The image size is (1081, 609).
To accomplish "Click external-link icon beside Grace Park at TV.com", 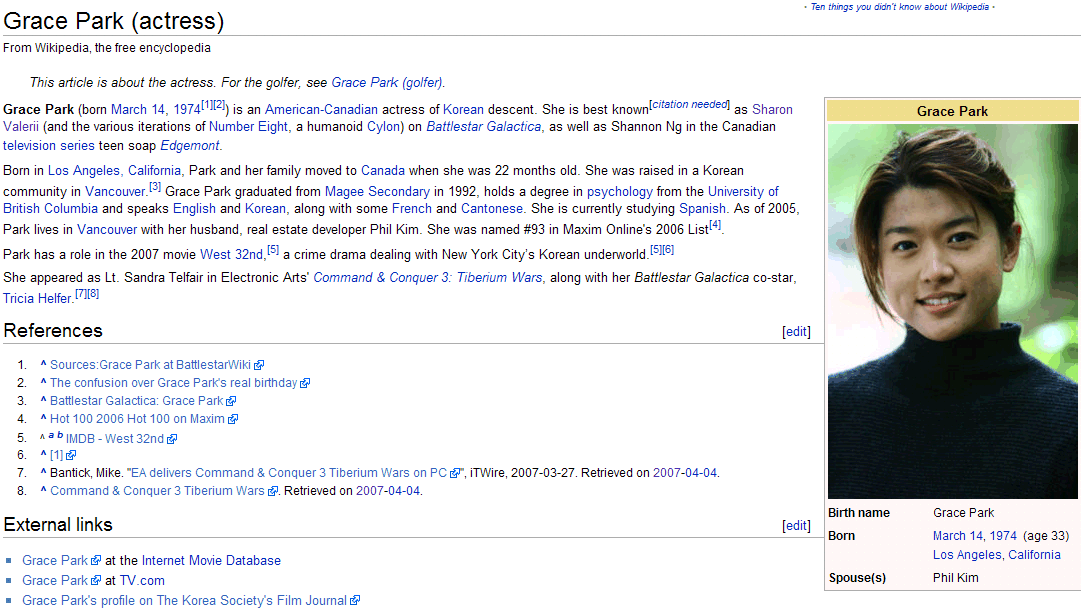I will coord(97,581).
